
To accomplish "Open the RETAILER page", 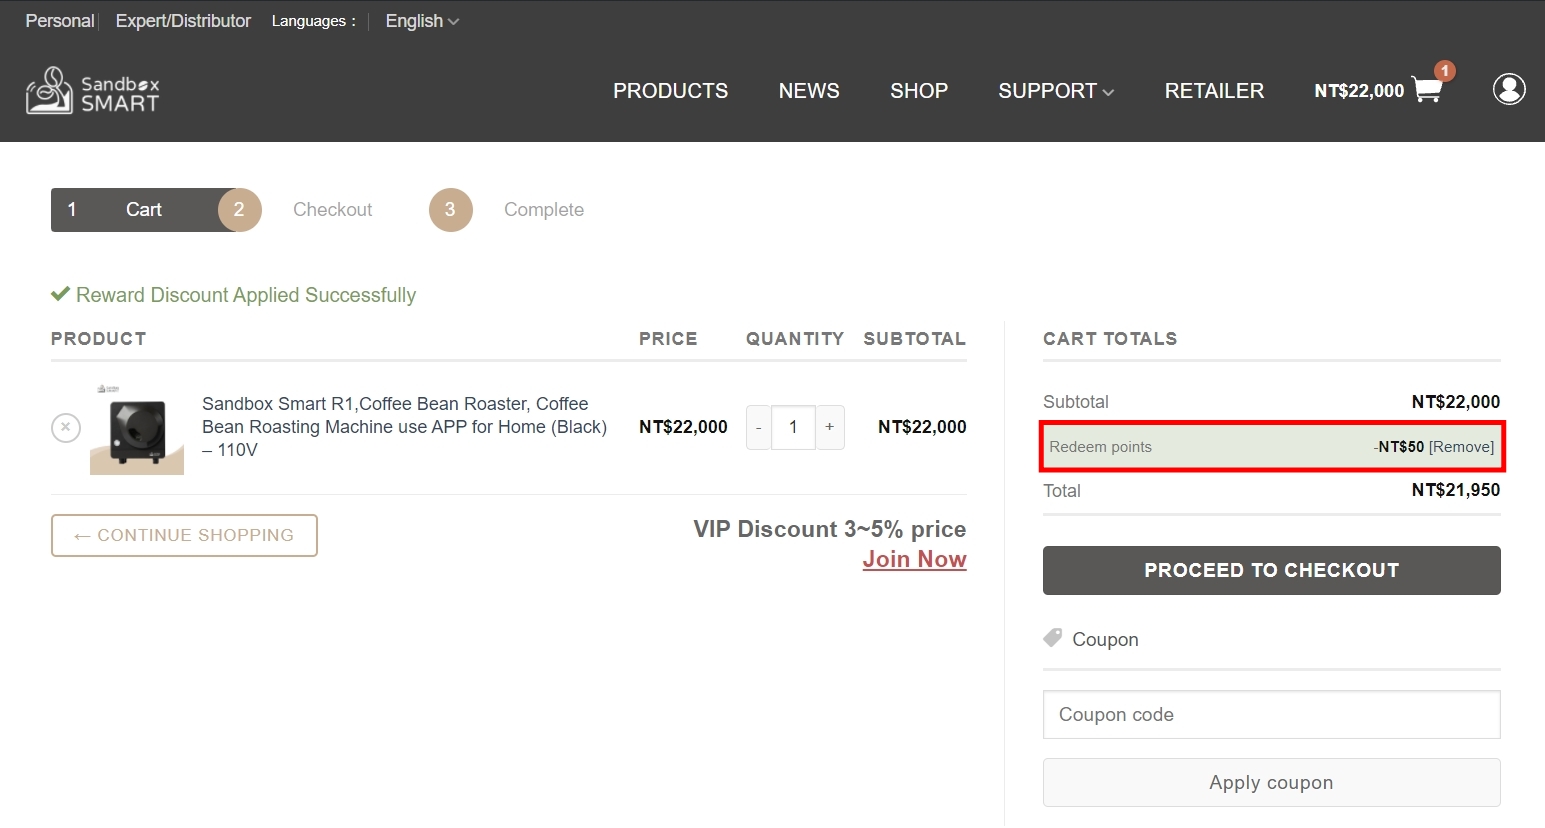I will pos(1214,91).
